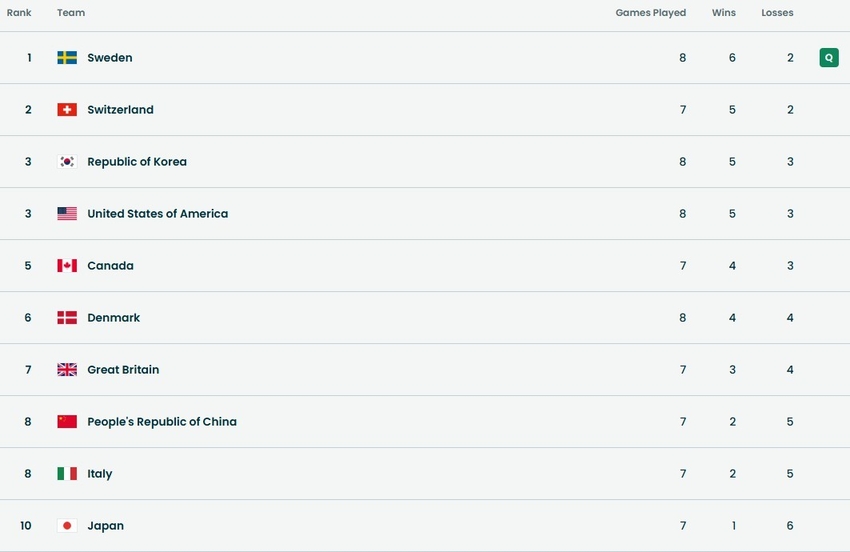Click the China flag icon
Viewport: 850px width, 552px height.
[67, 422]
